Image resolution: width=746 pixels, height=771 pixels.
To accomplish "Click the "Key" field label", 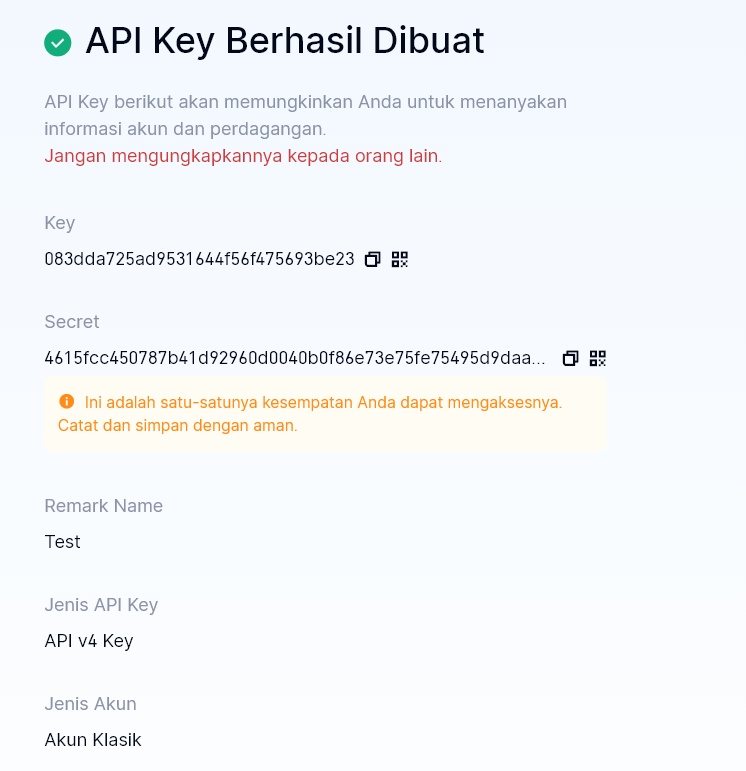I will pyautogui.click(x=60, y=223).
